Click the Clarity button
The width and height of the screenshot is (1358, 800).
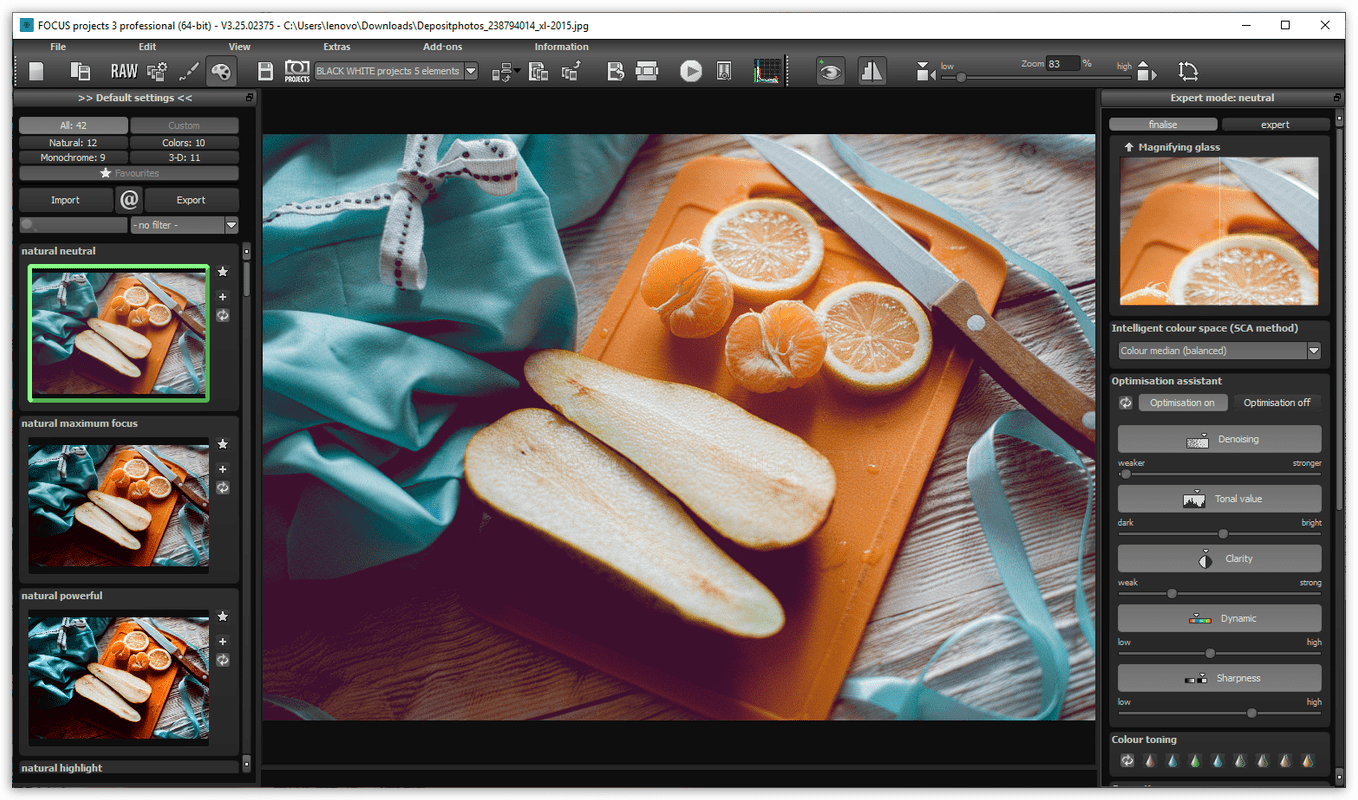pos(1219,559)
